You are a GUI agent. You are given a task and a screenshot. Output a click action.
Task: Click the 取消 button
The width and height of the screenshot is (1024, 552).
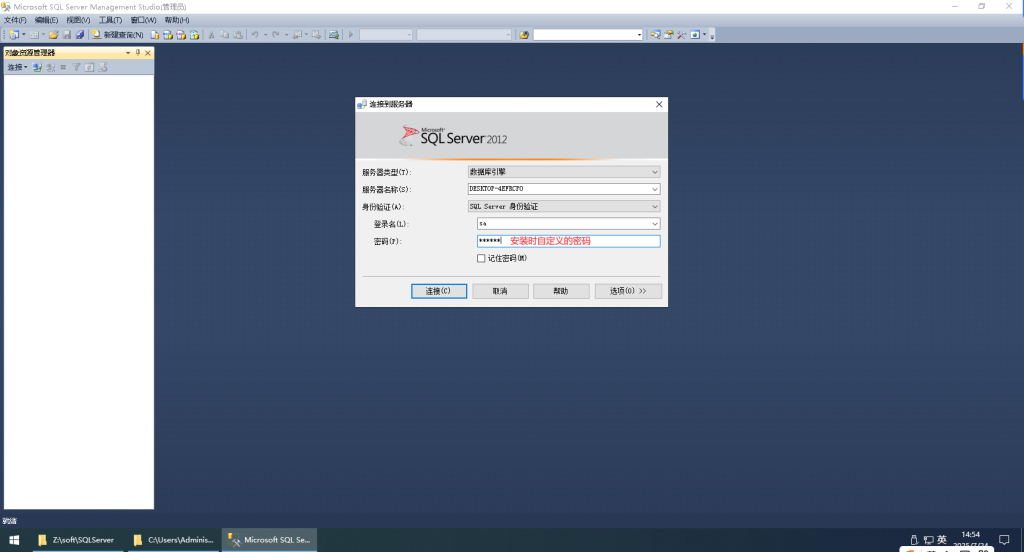coord(500,291)
